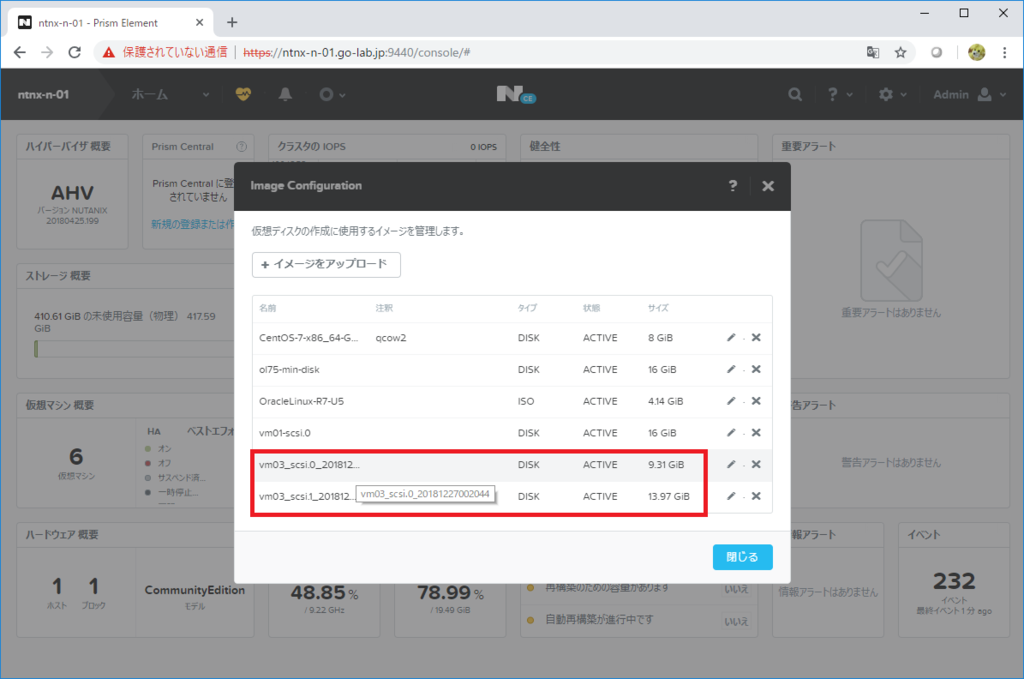The width and height of the screenshot is (1024, 679).
Task: Expand the ホーム navigation dropdown chevron
Action: [x=205, y=94]
